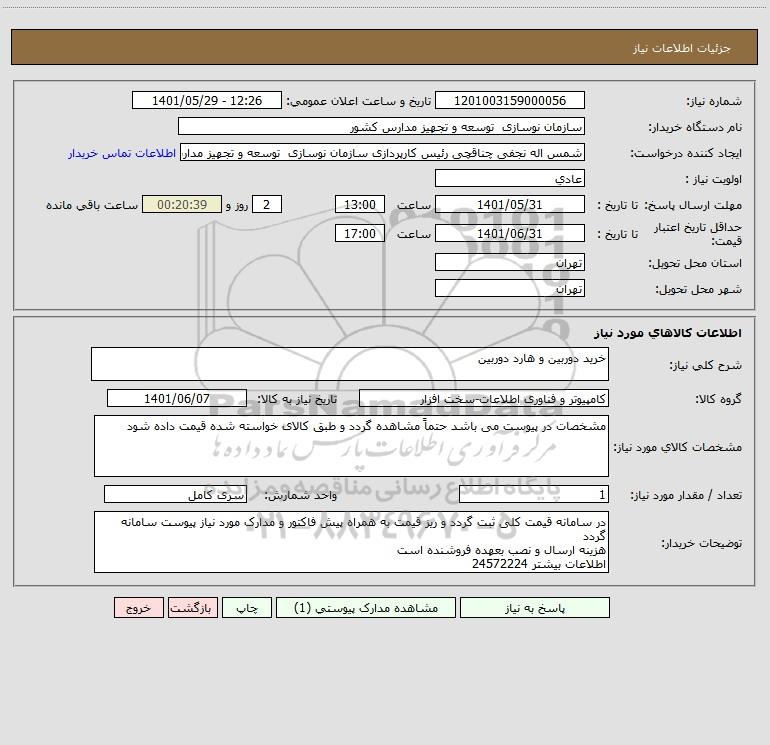Click the مهلت ارسال پاسخ label
Image resolution: width=770 pixels, height=745 pixels.
[x=693, y=205]
